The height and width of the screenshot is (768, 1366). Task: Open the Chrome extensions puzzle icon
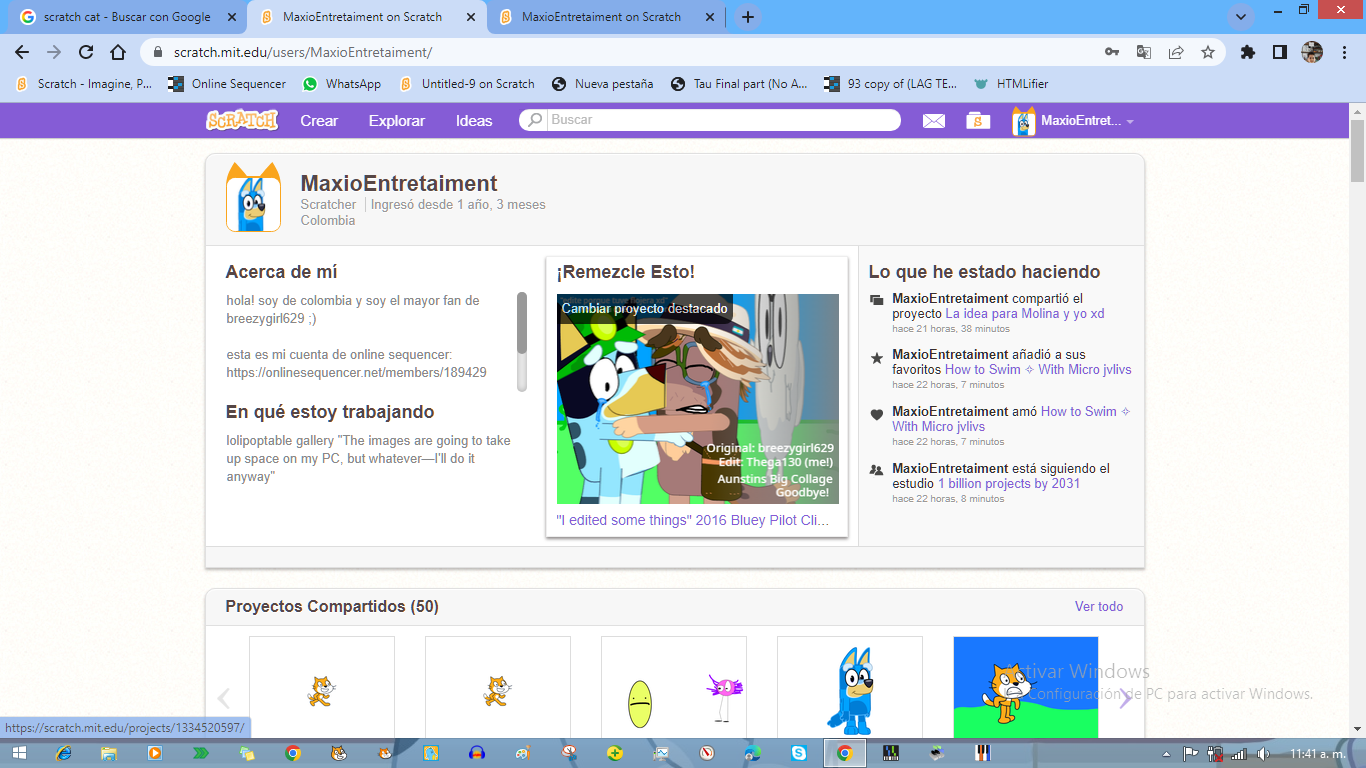tap(1248, 52)
